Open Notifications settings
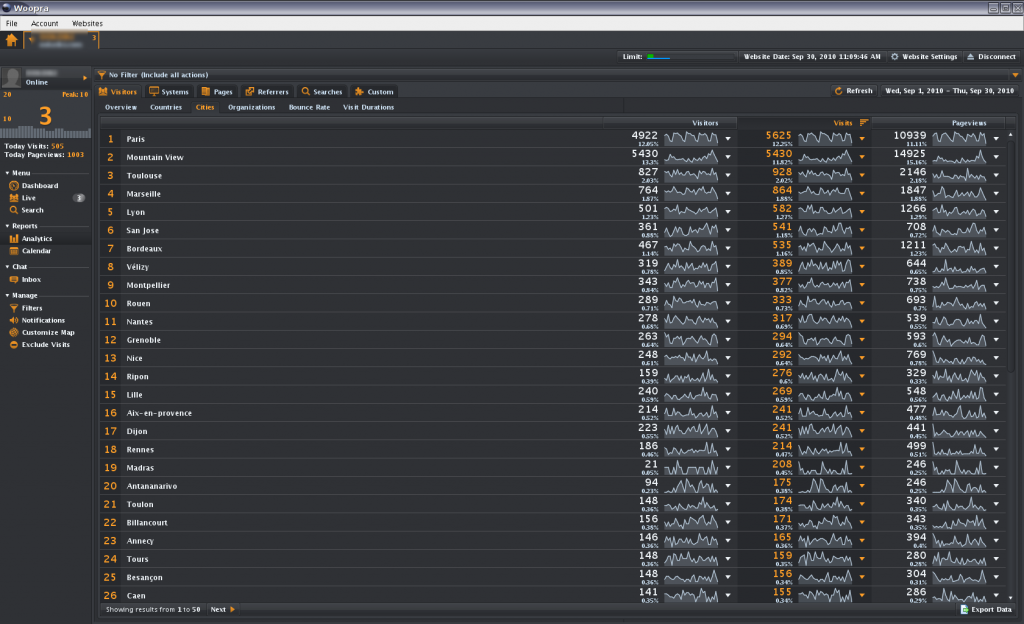 [x=37, y=320]
